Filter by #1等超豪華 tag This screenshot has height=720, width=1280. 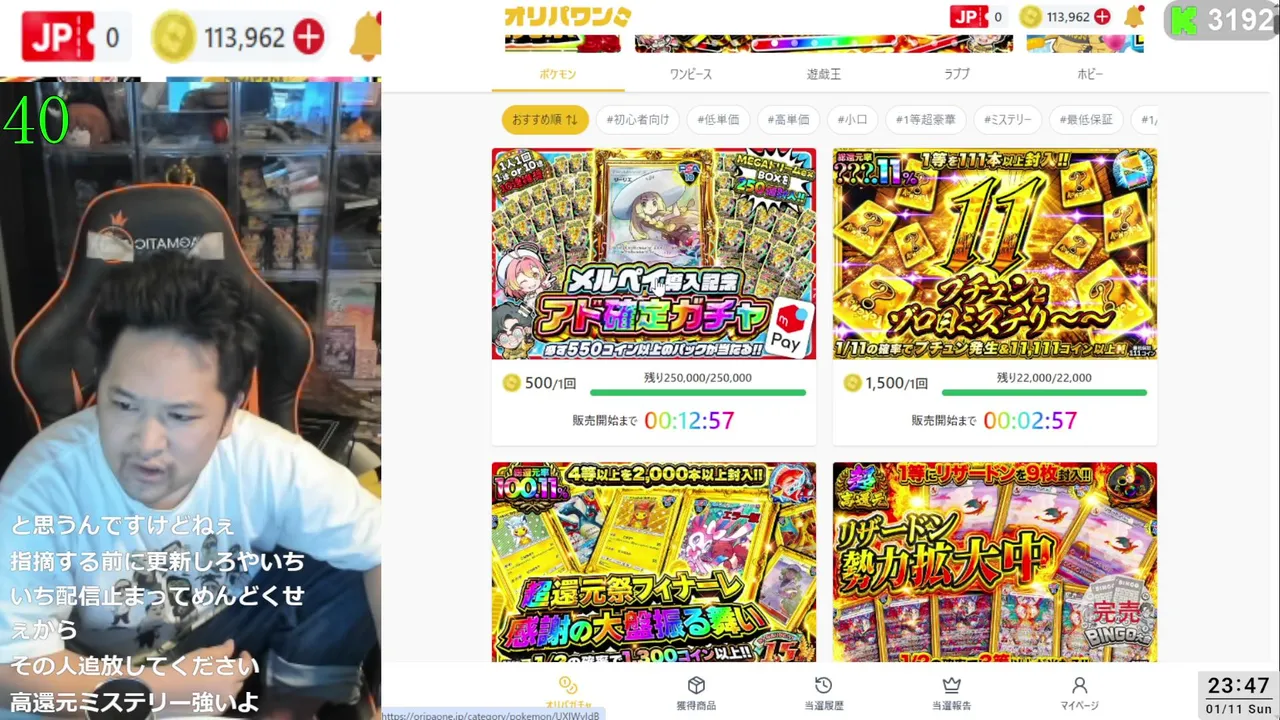point(925,120)
